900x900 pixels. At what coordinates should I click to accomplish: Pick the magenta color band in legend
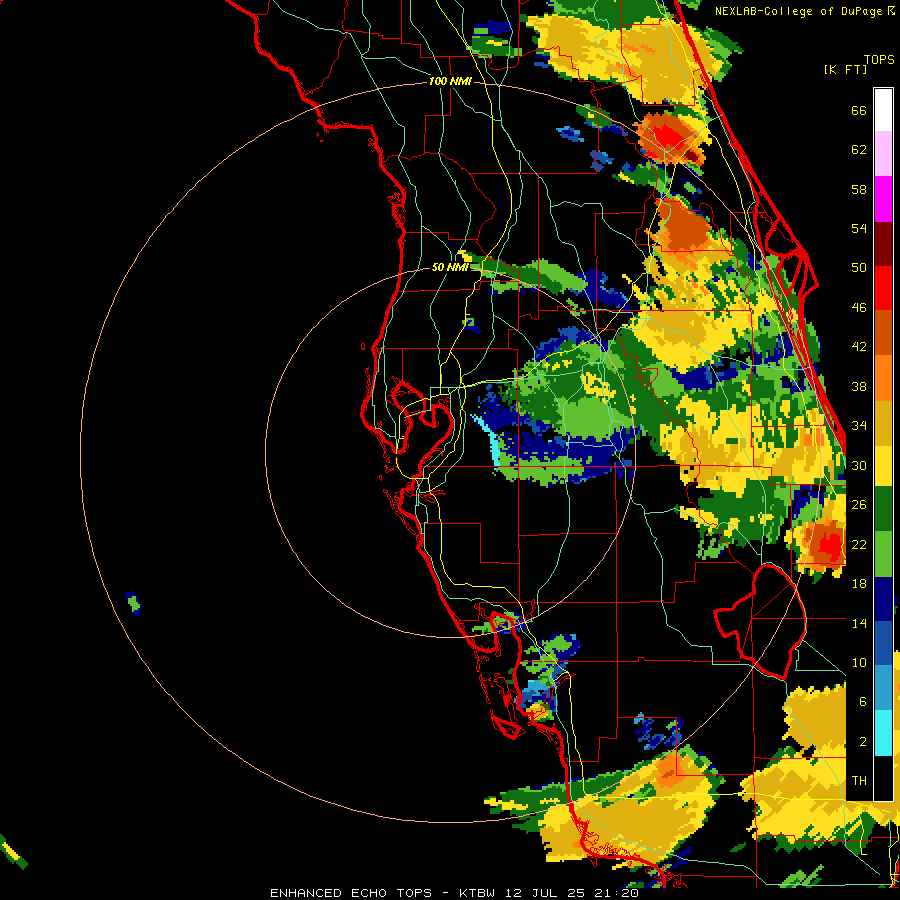883,199
